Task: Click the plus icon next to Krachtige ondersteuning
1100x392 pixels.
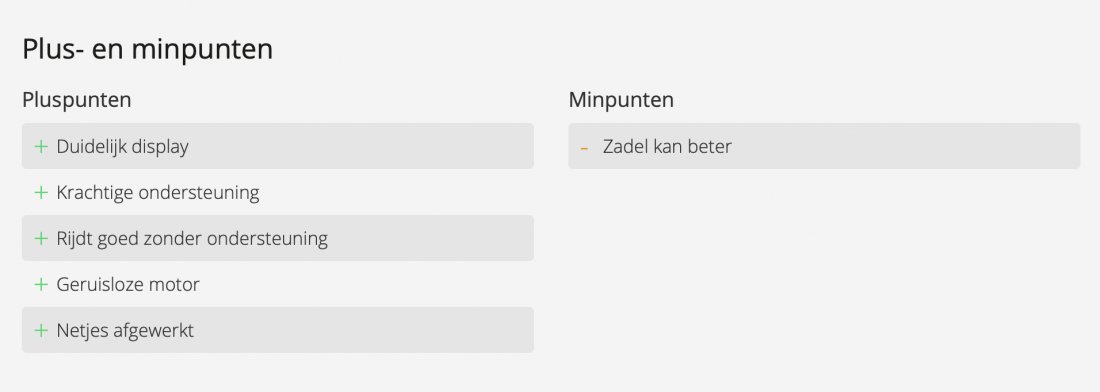Action: [41, 192]
